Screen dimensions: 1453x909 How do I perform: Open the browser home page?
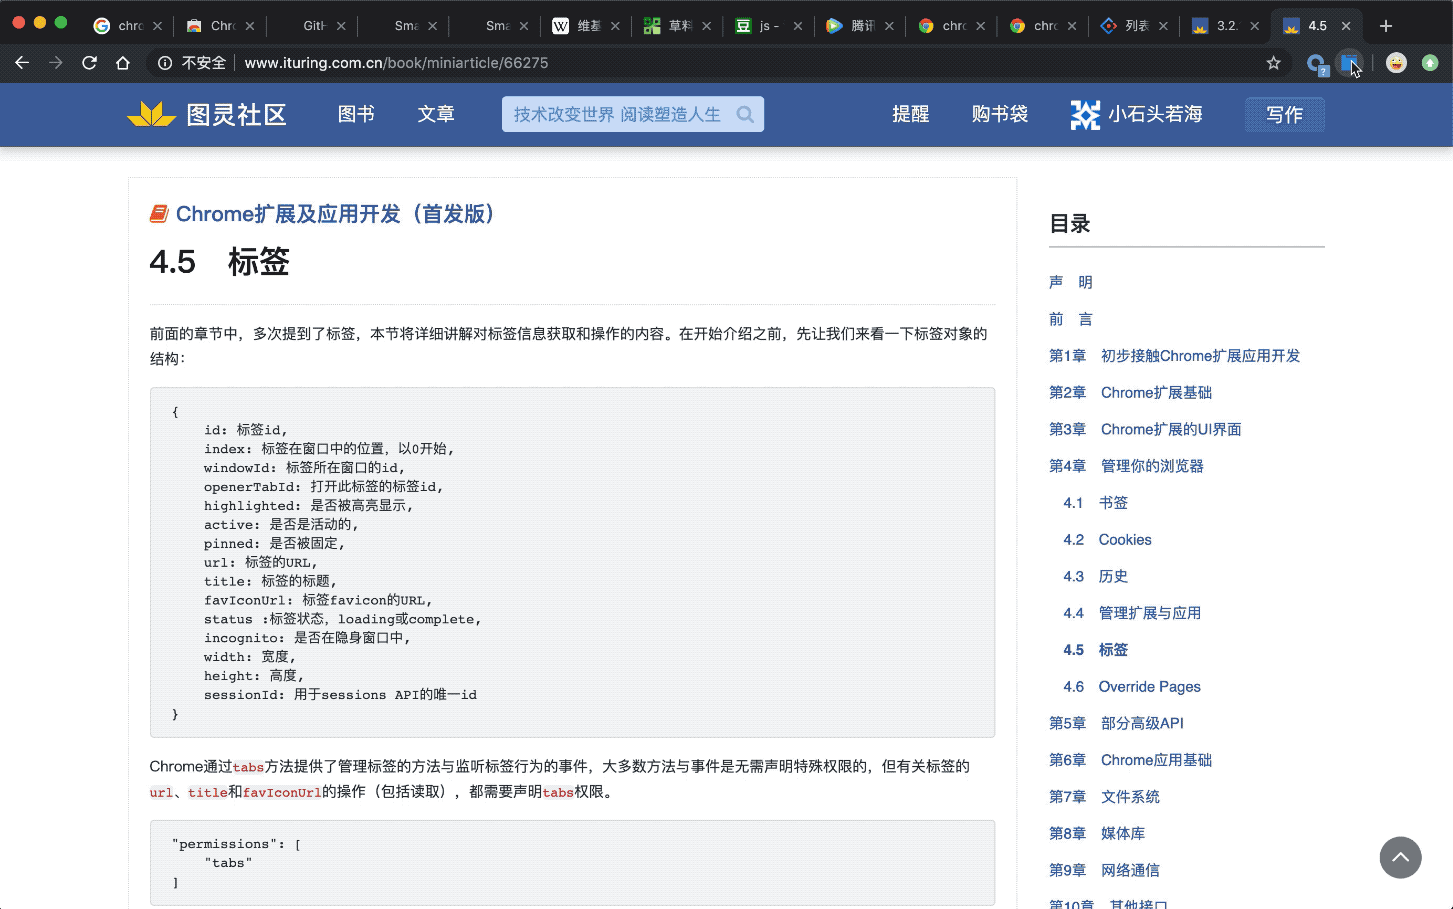123,63
